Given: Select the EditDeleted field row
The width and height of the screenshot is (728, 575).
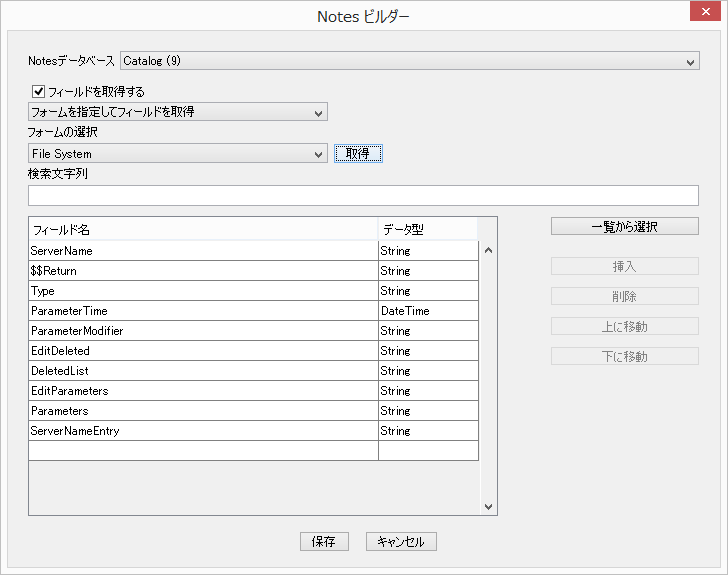Looking at the screenshot, I should click(x=203, y=351).
